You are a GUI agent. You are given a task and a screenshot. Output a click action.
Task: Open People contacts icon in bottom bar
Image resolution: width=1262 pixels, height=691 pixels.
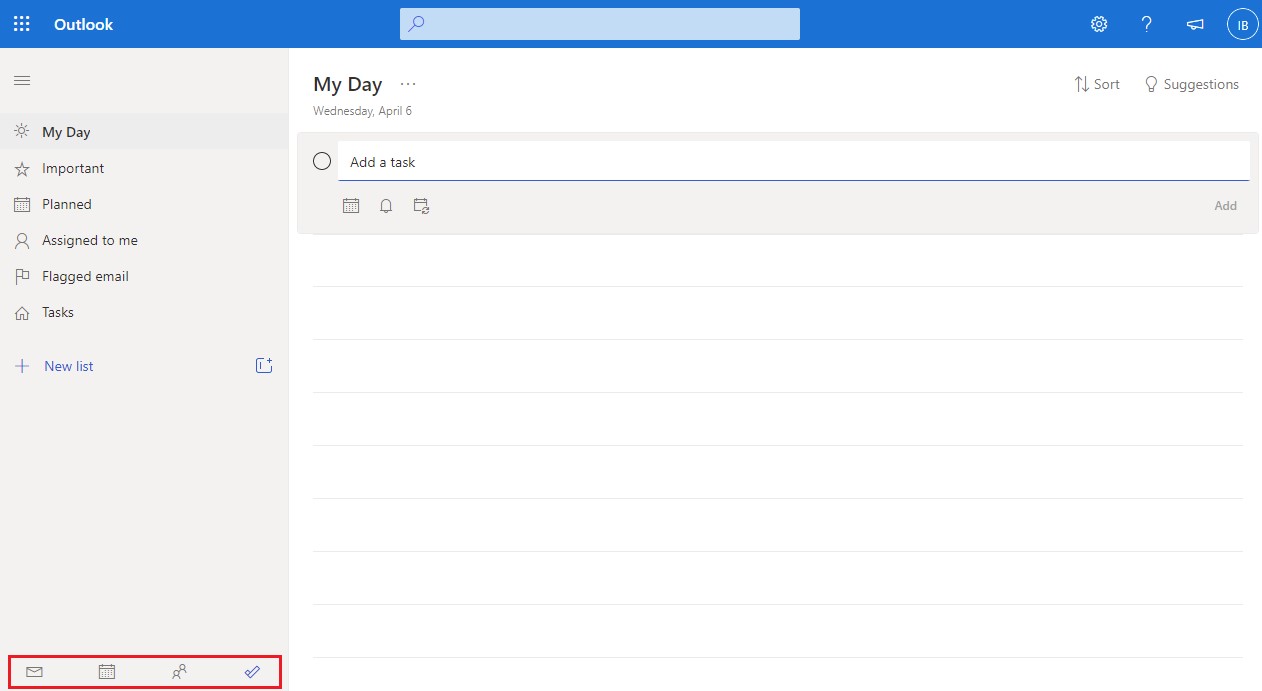click(180, 672)
